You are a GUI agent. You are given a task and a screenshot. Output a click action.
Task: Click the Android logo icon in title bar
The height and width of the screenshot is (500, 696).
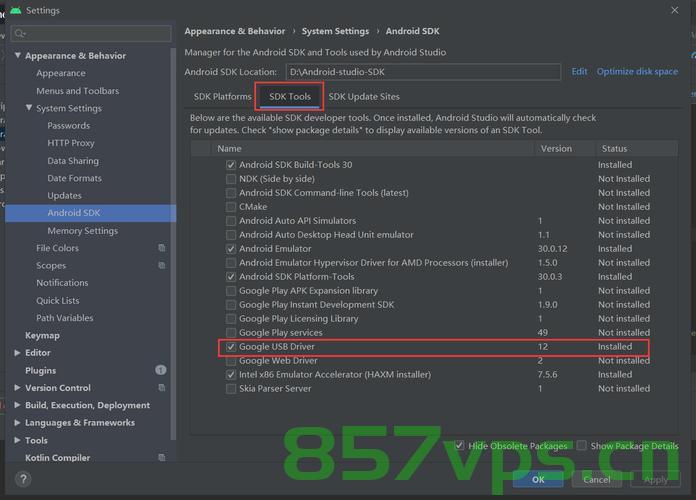16,10
